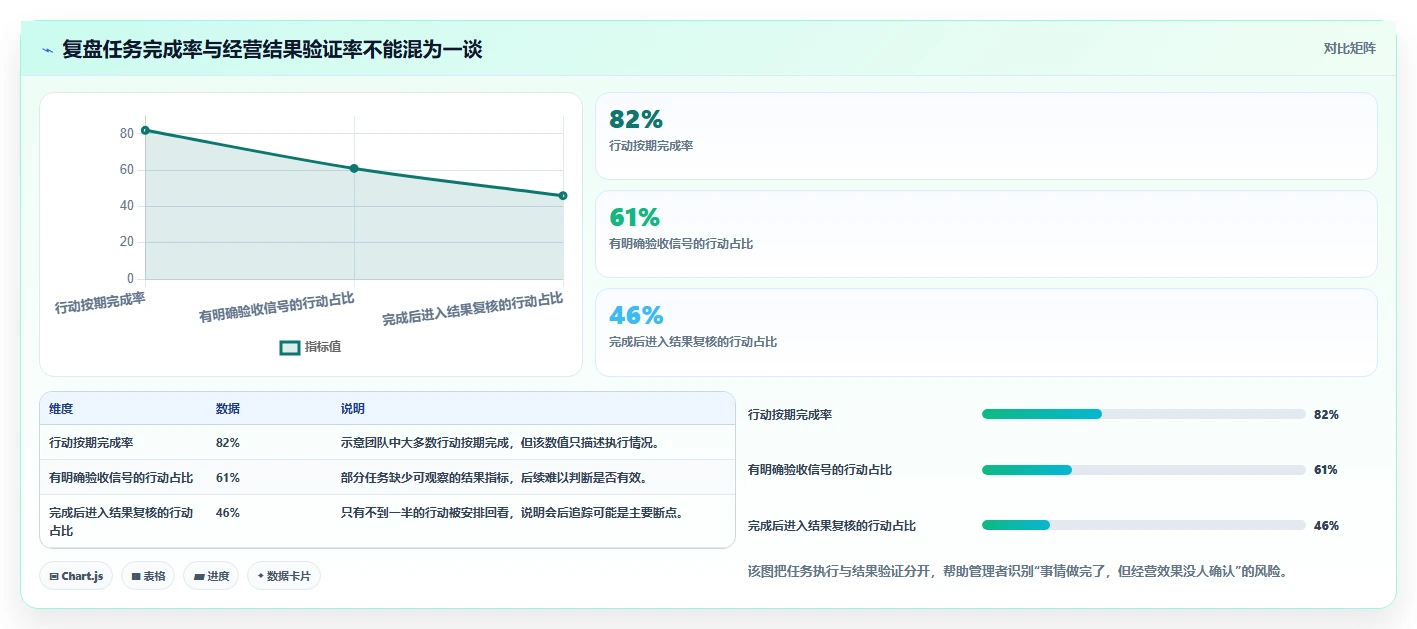Viewport: 1417px width, 629px height.
Task: Select the 表格 tag
Action: pos(148,576)
